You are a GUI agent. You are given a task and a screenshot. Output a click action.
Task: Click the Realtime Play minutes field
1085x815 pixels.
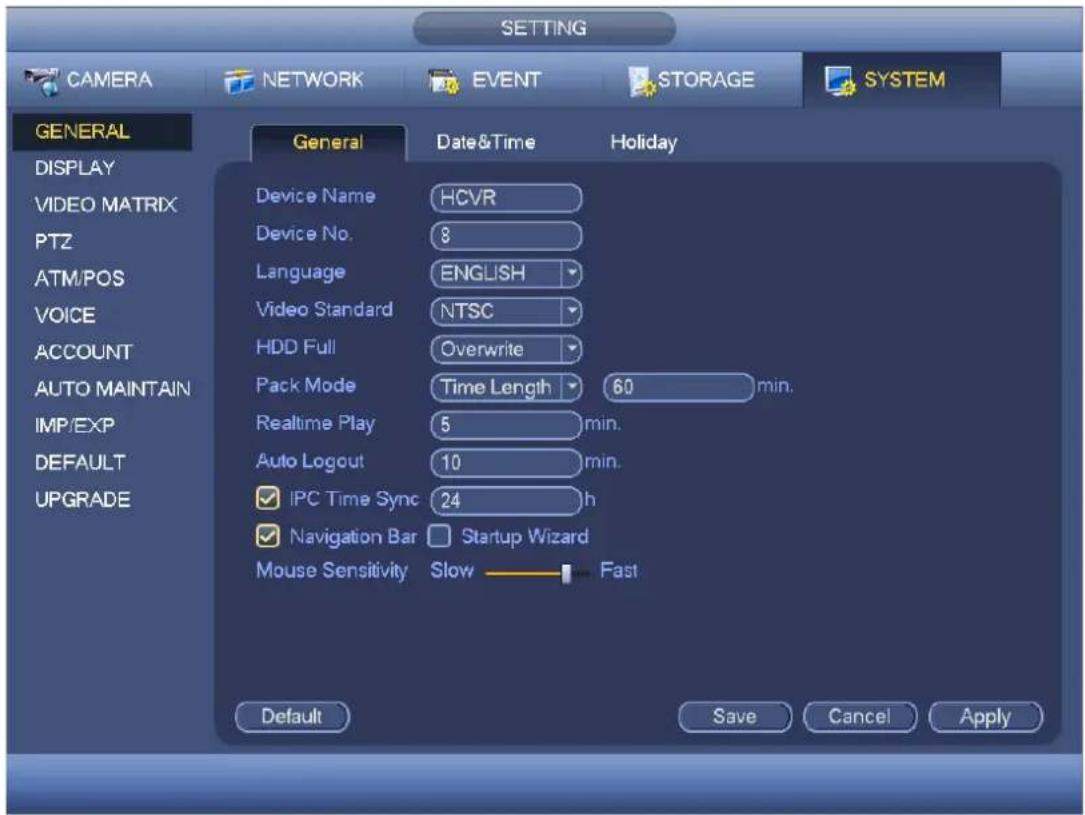506,424
